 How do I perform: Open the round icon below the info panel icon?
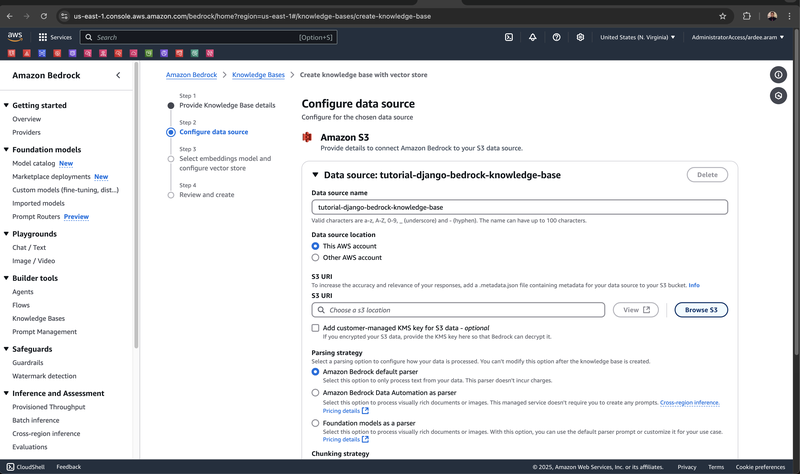click(x=778, y=95)
